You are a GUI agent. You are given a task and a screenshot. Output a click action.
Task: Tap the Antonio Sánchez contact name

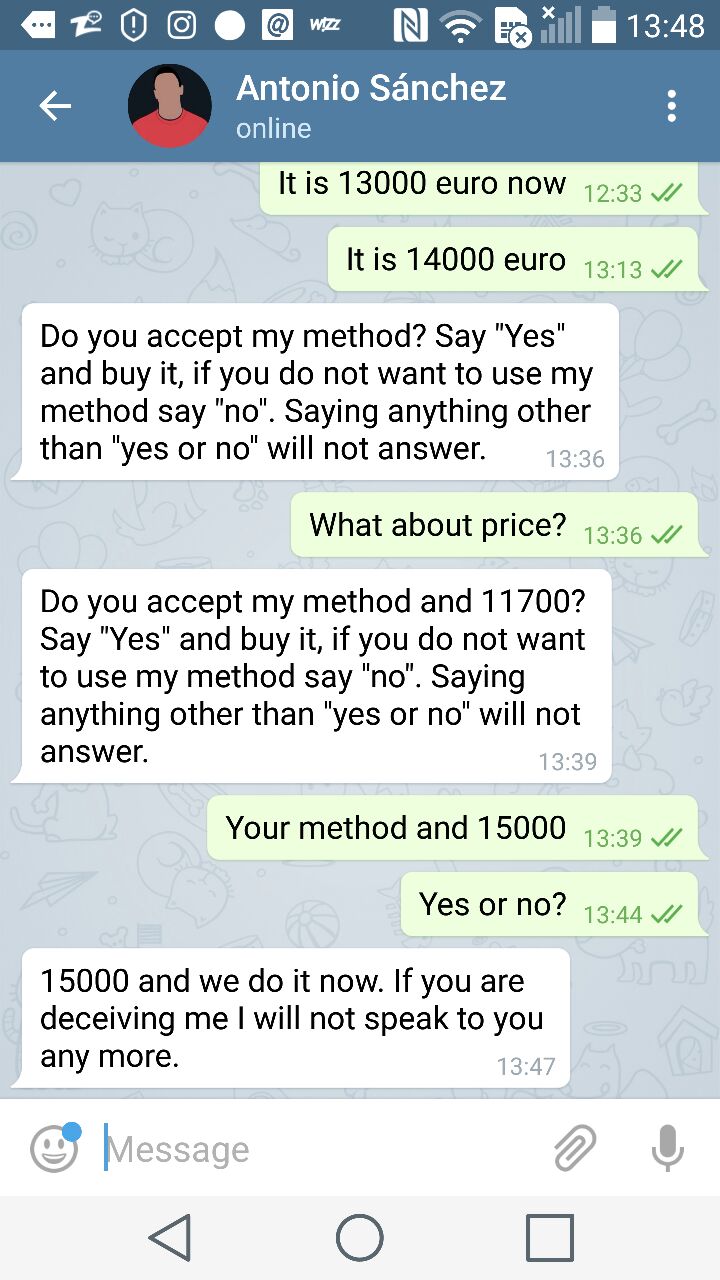(x=371, y=89)
